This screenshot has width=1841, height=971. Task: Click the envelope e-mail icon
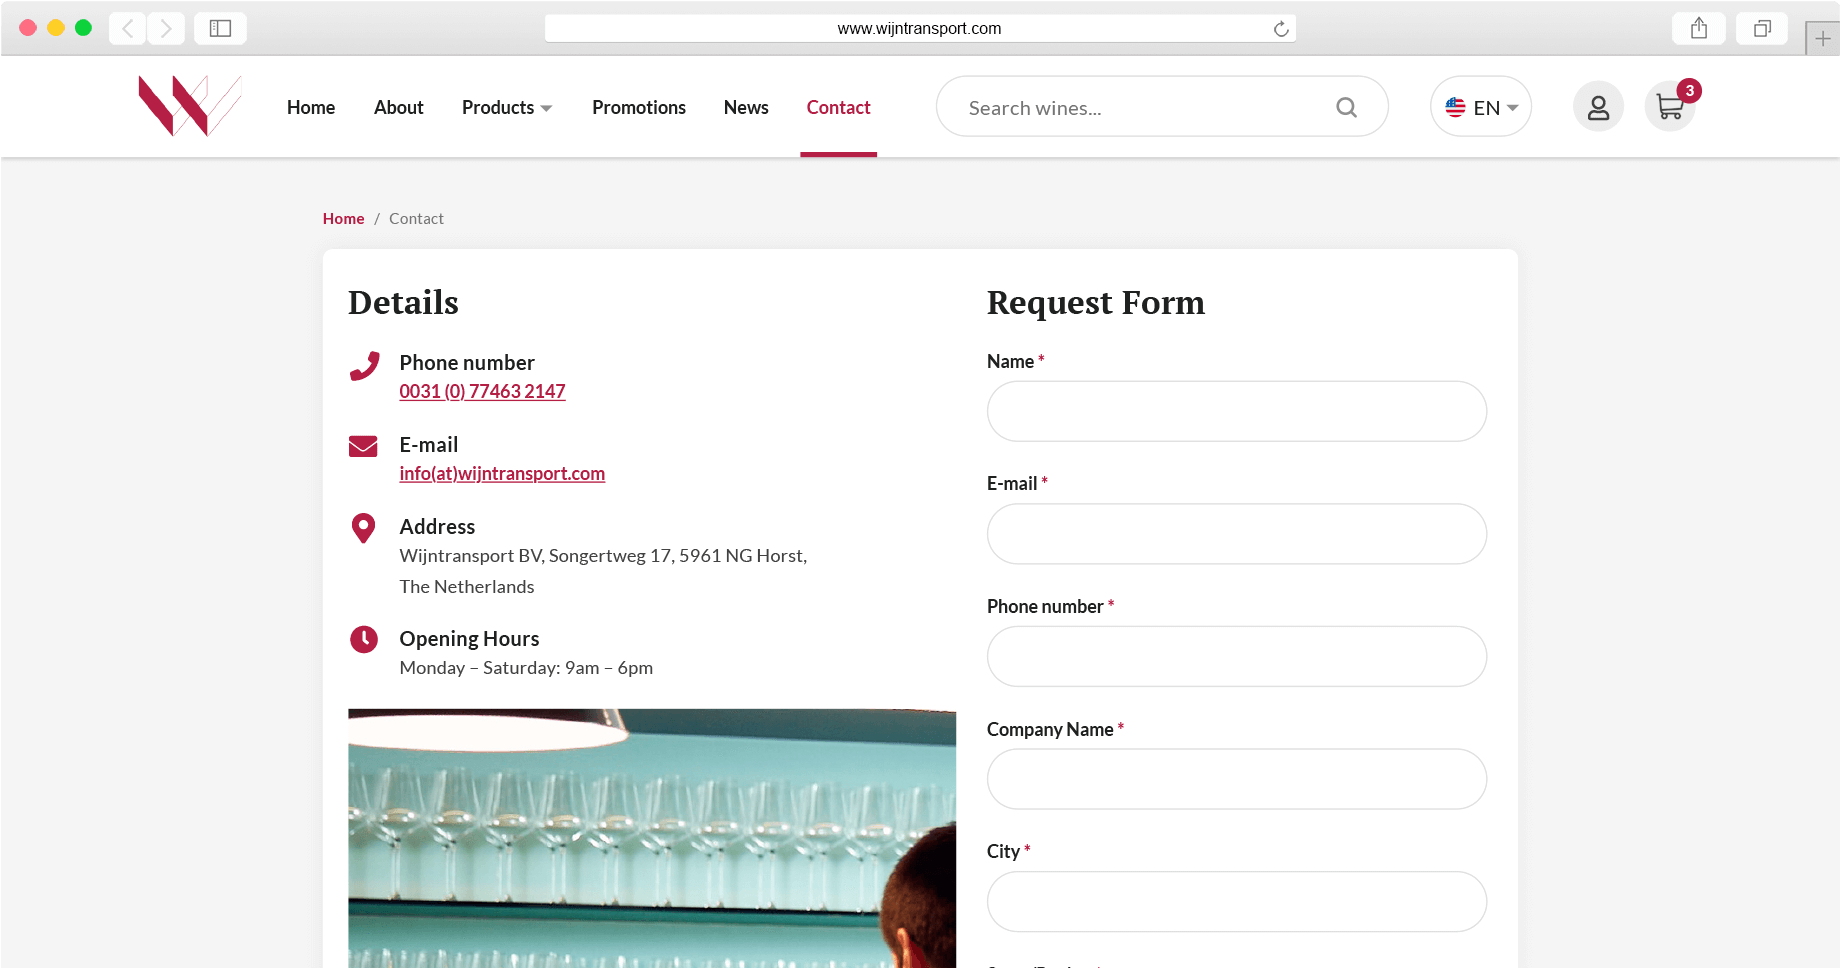point(363,446)
